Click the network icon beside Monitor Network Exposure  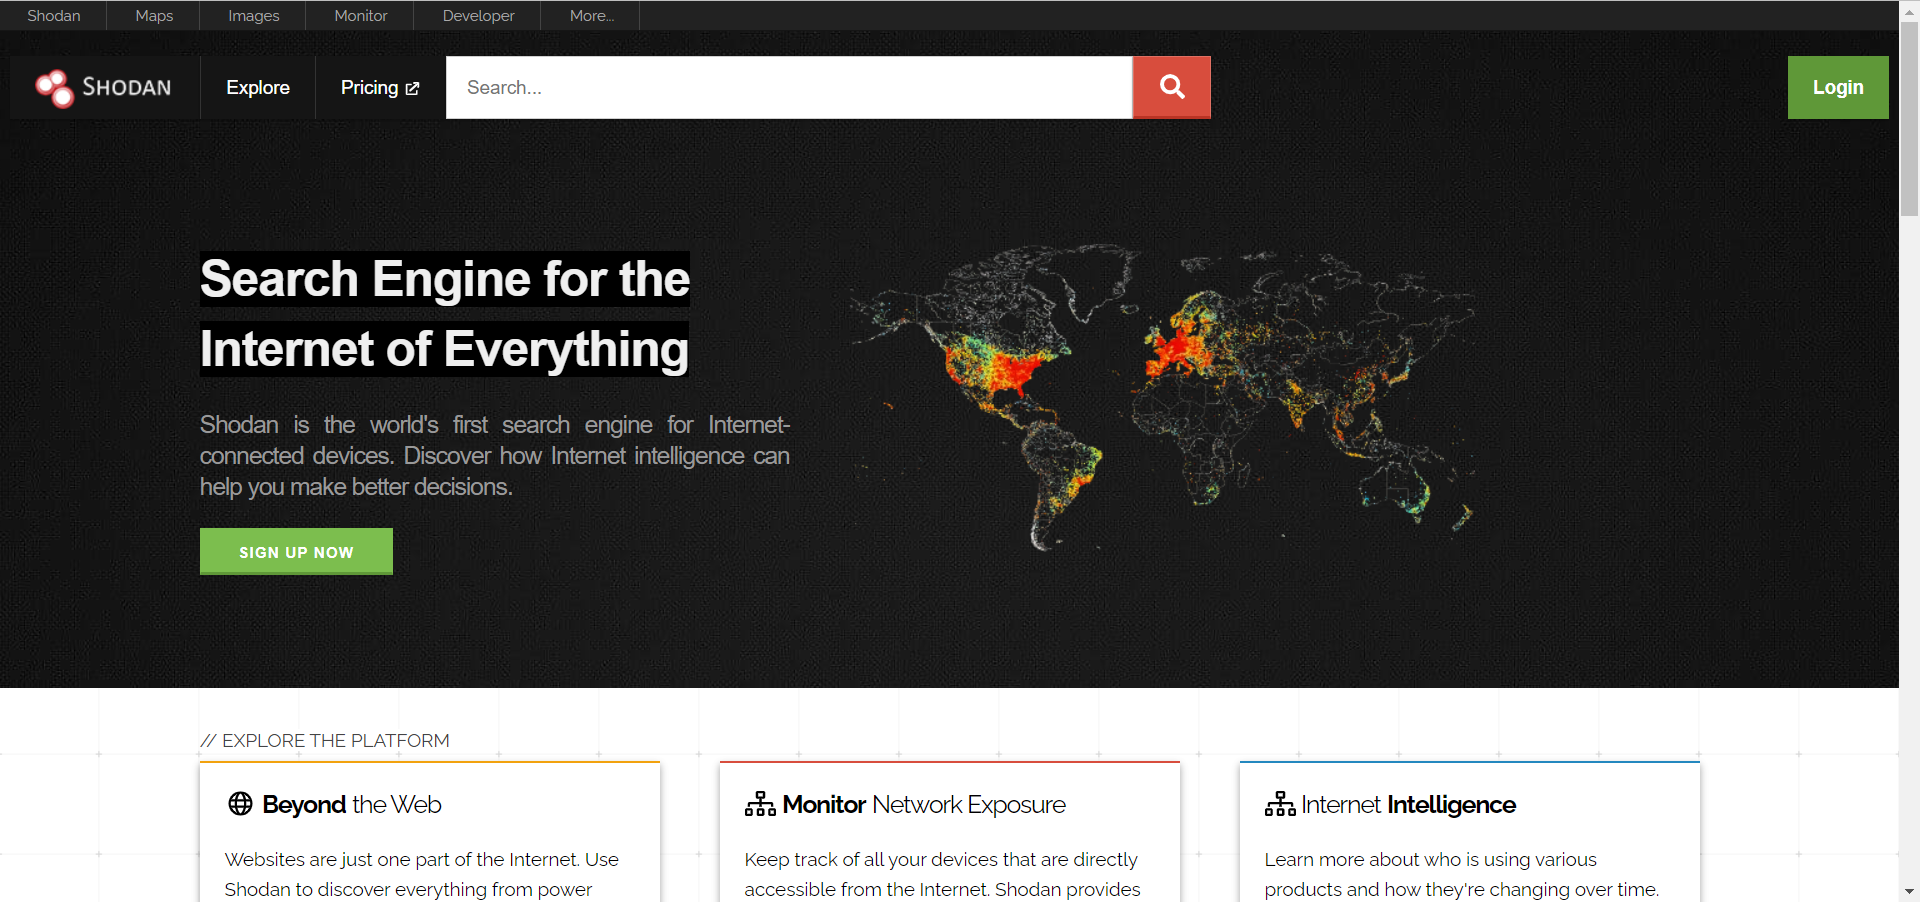(760, 804)
